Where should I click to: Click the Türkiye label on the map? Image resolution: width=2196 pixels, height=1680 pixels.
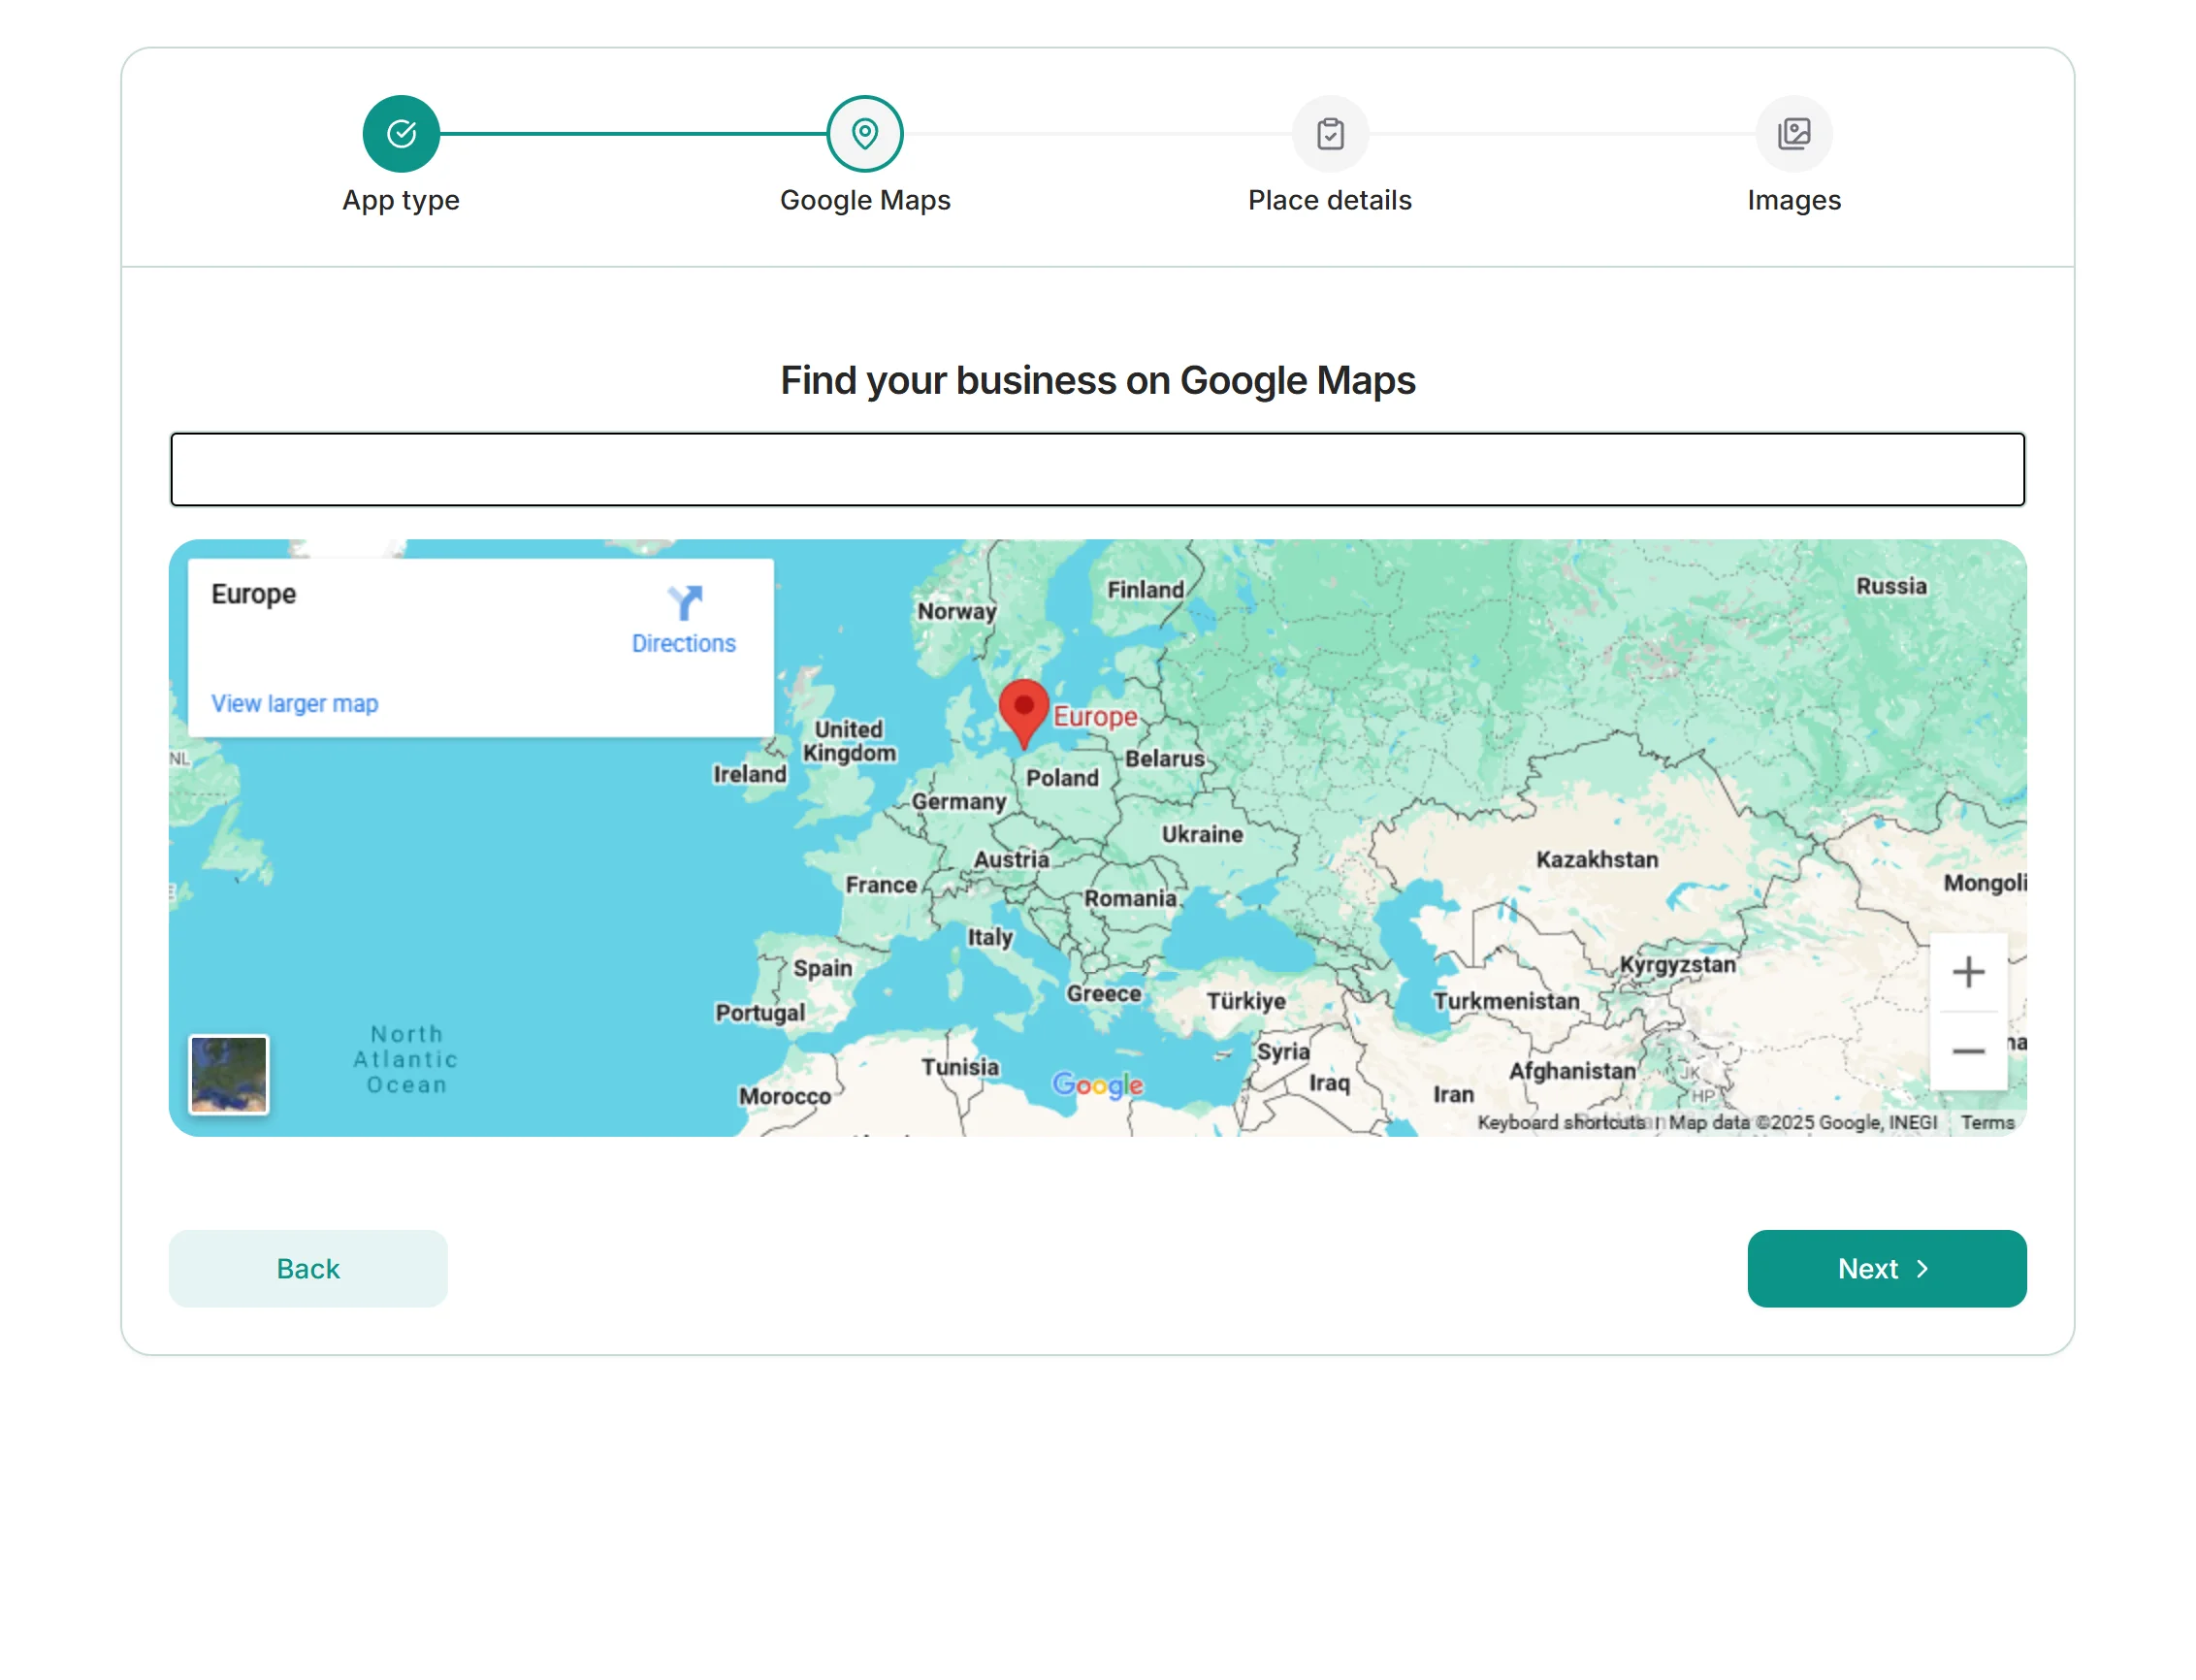point(1245,1000)
